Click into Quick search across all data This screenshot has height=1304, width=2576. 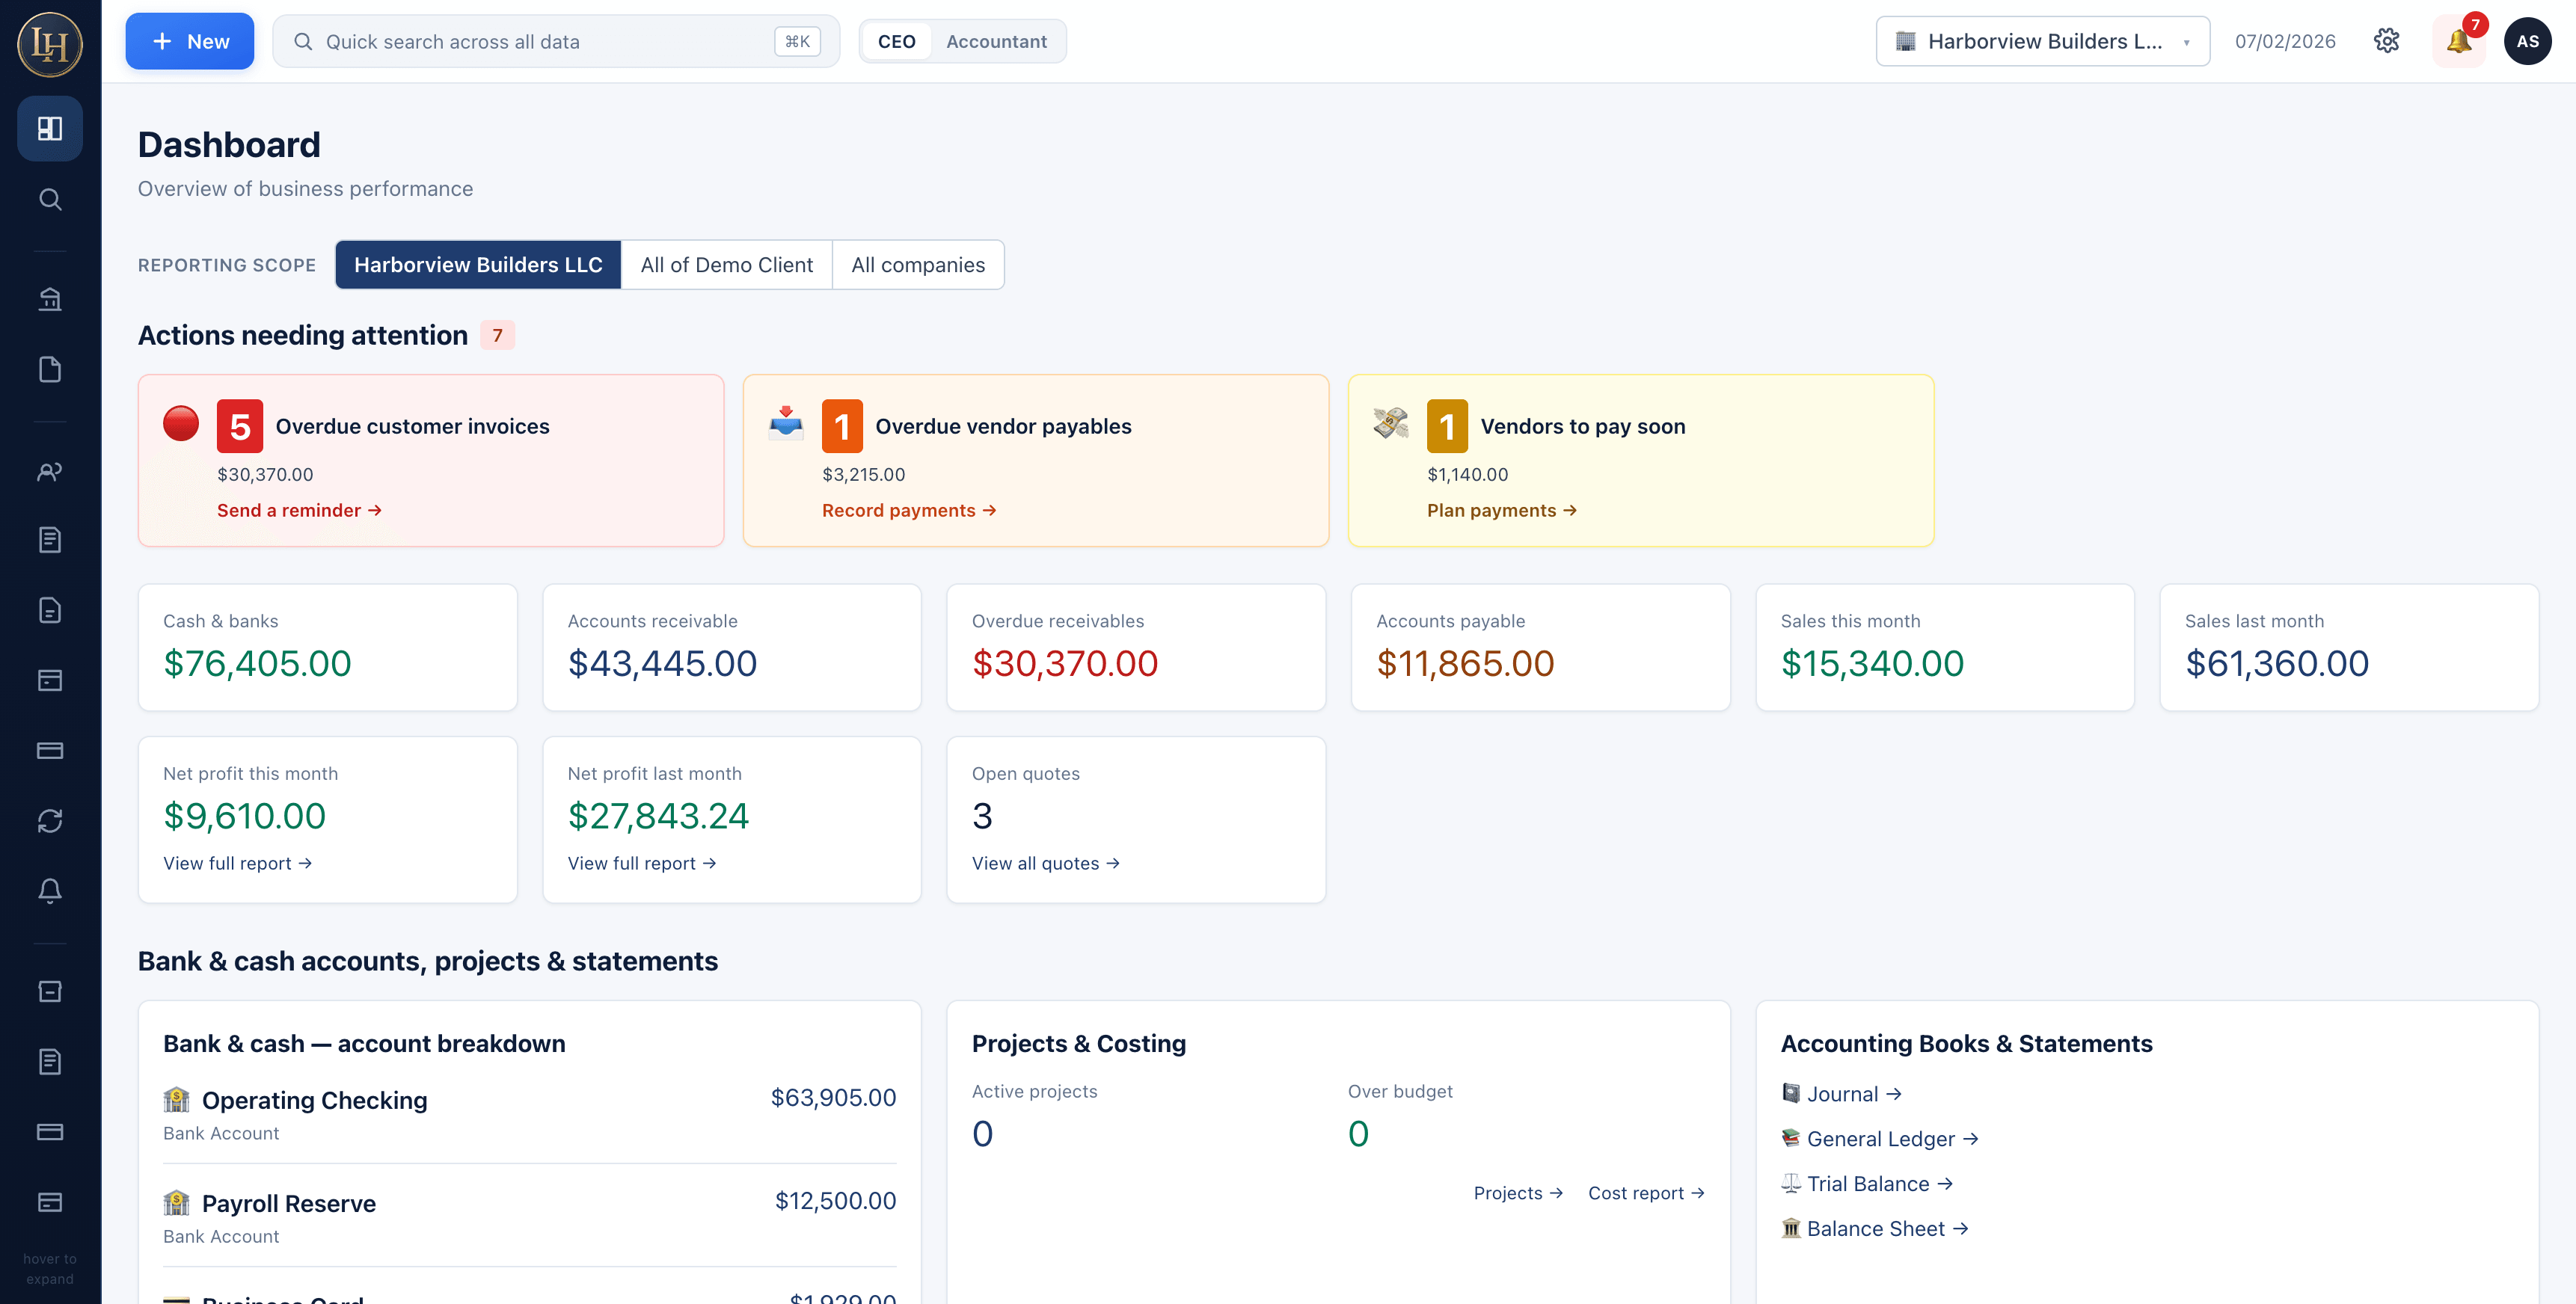(x=555, y=41)
